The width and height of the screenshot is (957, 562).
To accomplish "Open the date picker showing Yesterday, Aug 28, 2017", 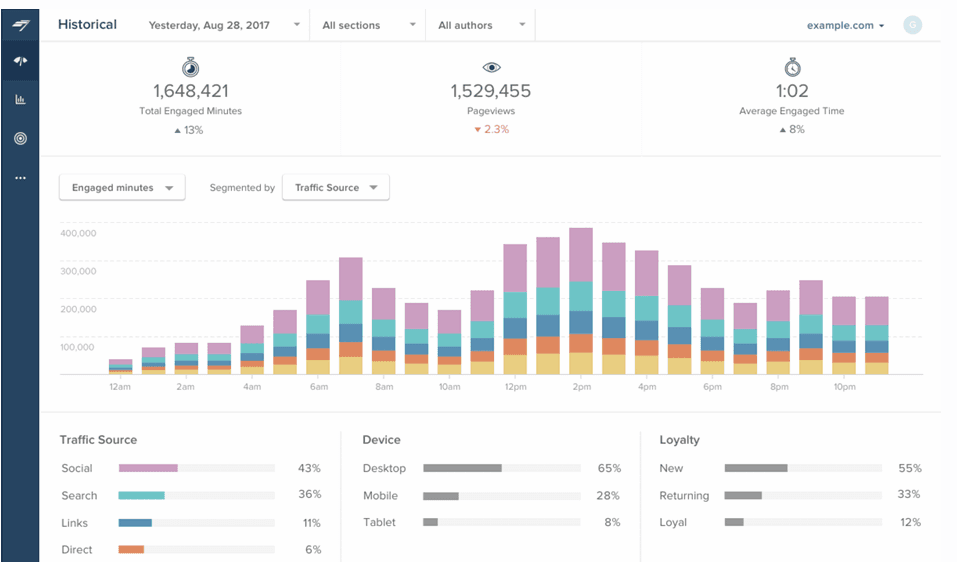I will click(223, 25).
